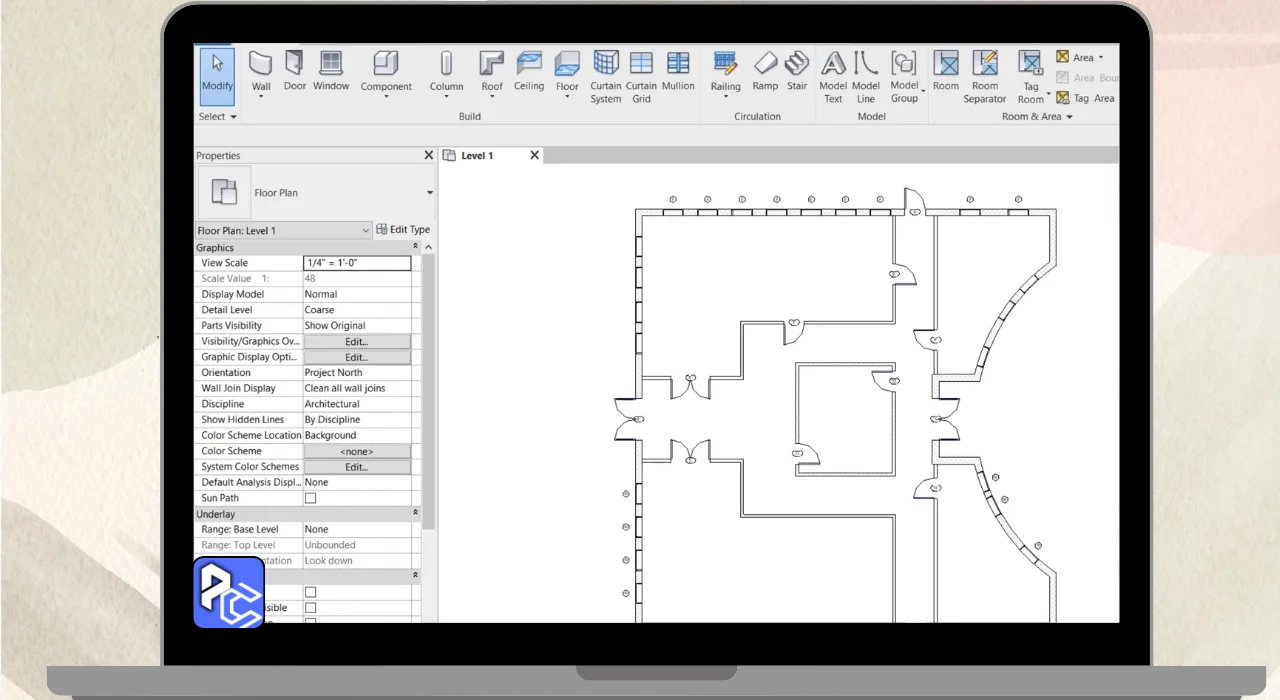Choose the Curtain System tool
The width and height of the screenshot is (1280, 700).
click(x=606, y=76)
